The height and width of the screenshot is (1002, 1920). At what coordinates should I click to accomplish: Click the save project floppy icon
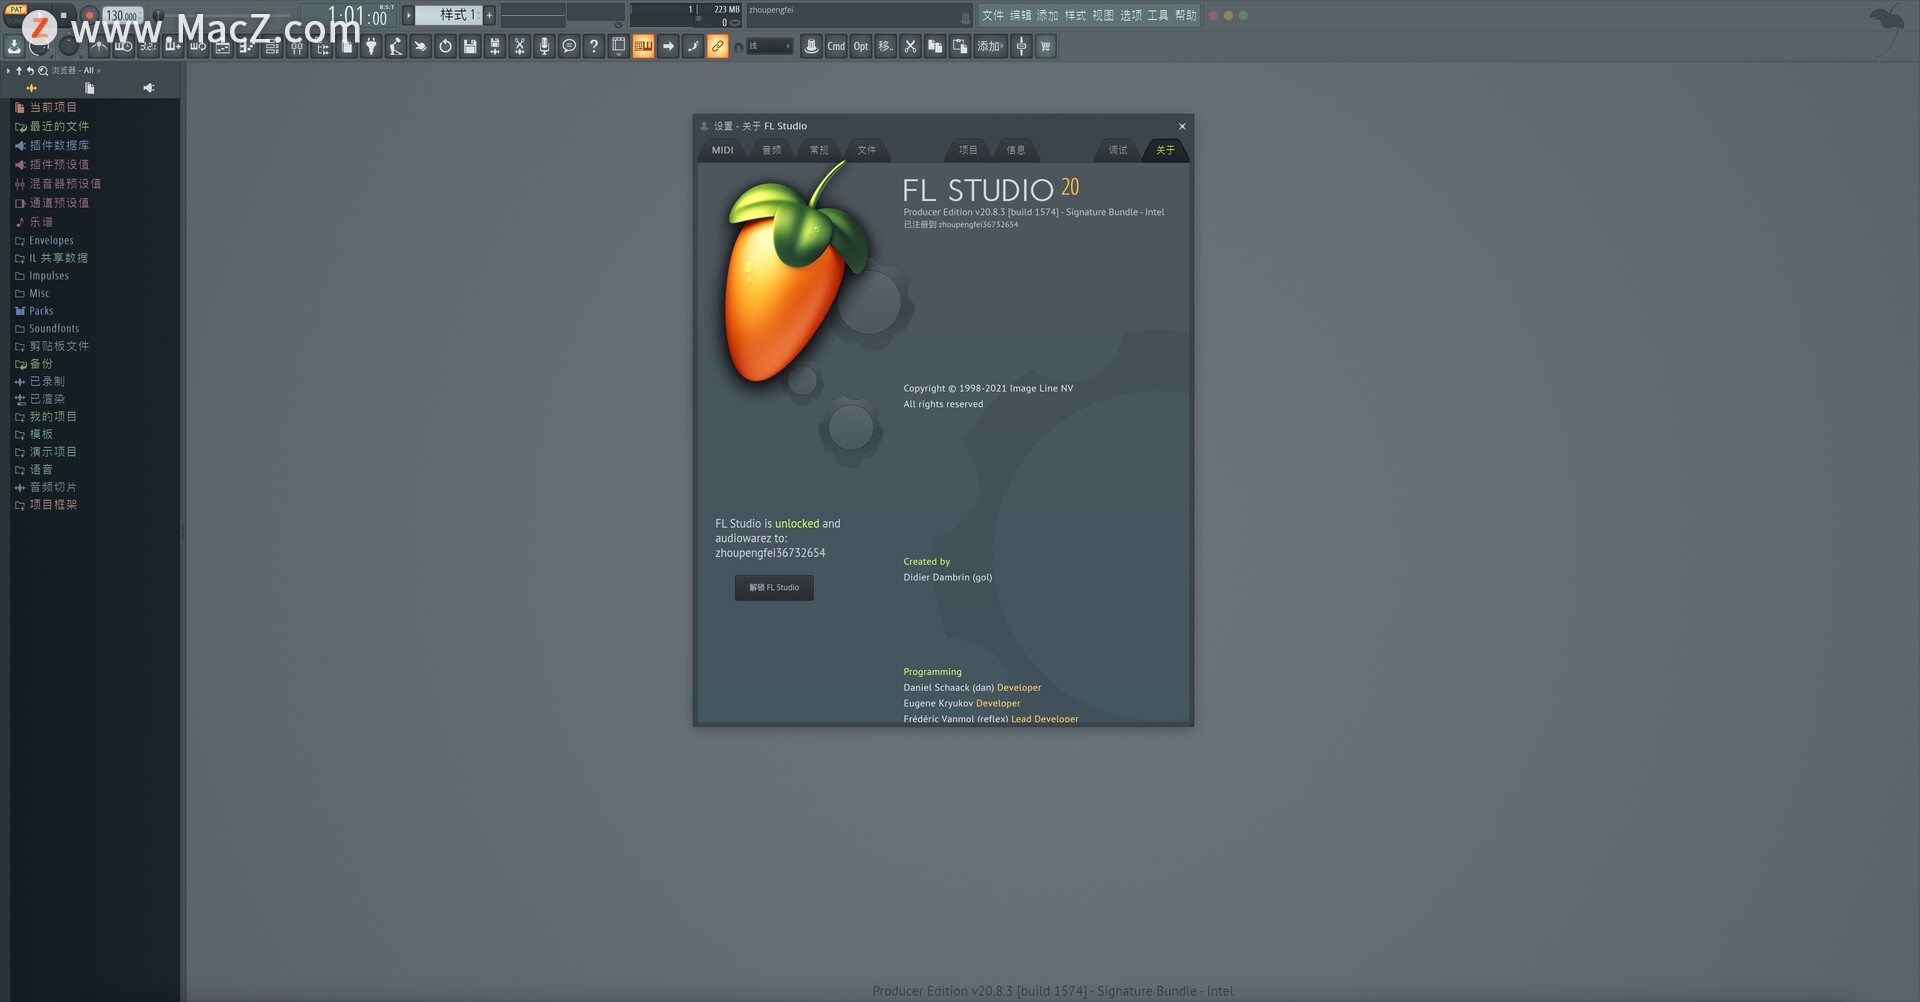coord(470,46)
